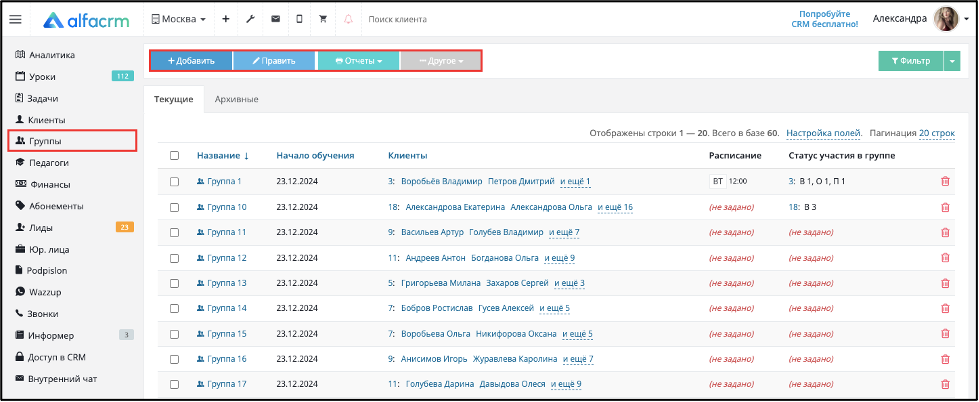Open Юр. лица in the sidebar
Image resolution: width=979 pixels, height=402 pixels.
point(42,250)
